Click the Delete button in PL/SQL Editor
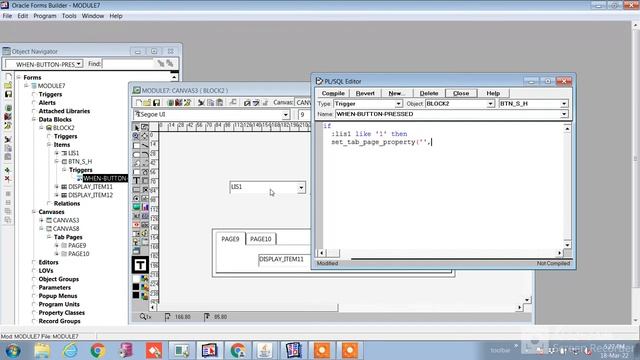The width and height of the screenshot is (640, 360). point(429,93)
